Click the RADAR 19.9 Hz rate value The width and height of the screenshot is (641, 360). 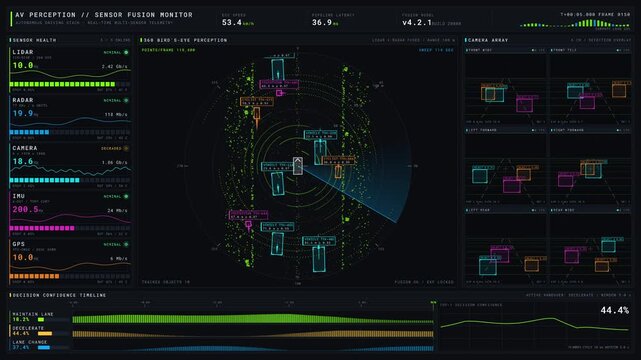coord(25,113)
